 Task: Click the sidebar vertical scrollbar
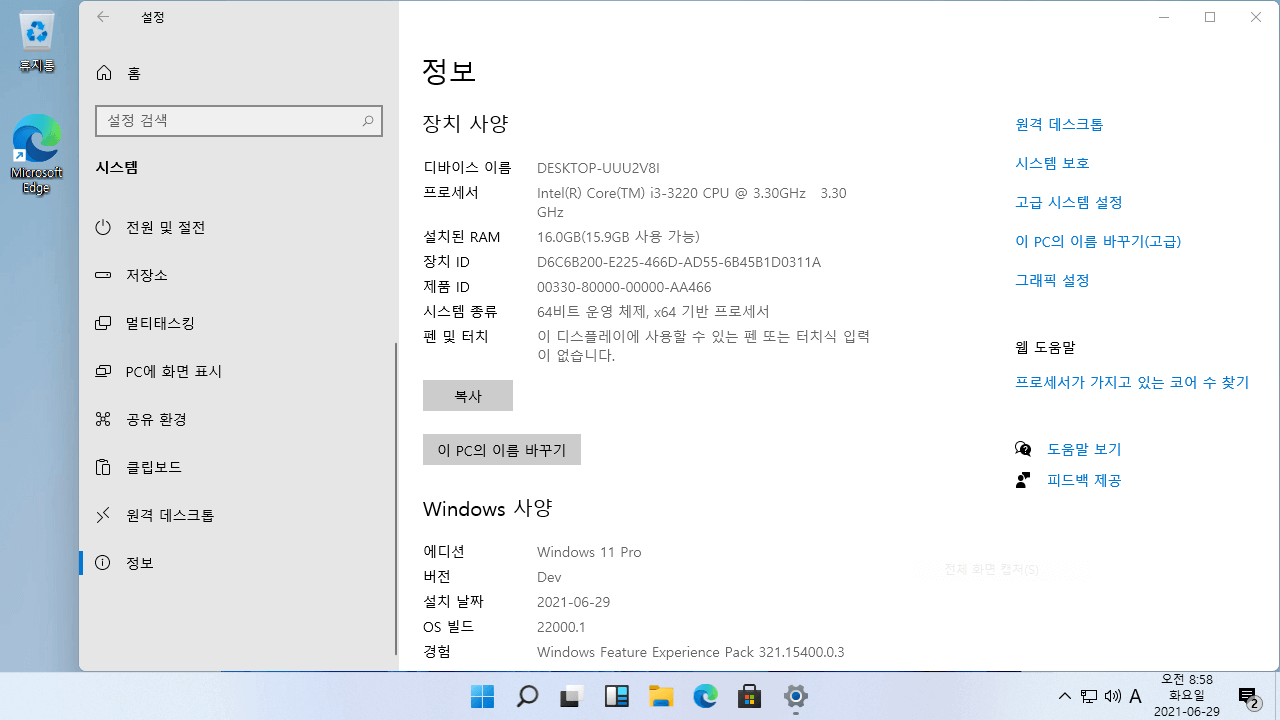396,498
